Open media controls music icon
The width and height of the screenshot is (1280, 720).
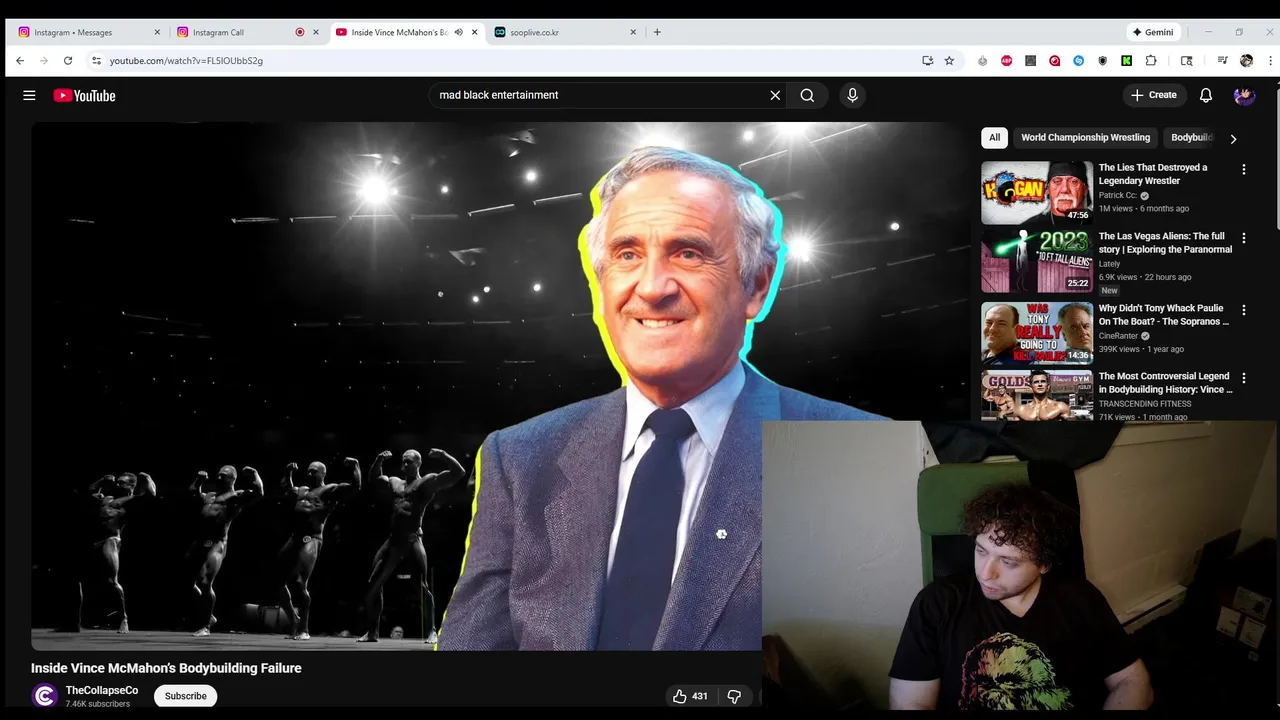click(1222, 60)
